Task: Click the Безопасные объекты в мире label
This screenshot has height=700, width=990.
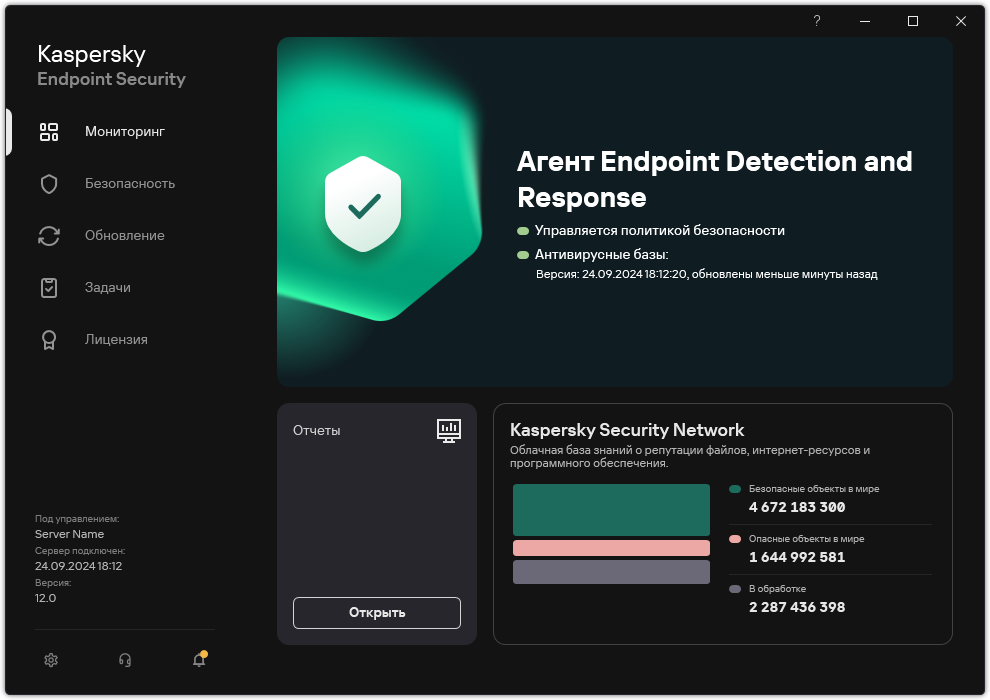Action: click(x=814, y=489)
